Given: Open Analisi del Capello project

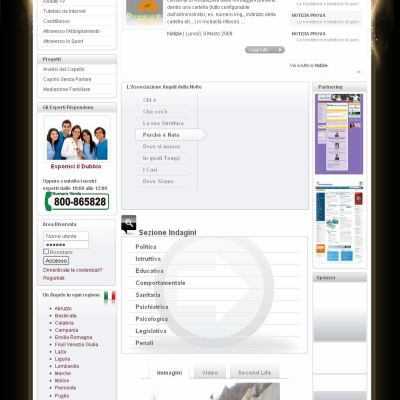Looking at the screenshot, I should tap(63, 69).
